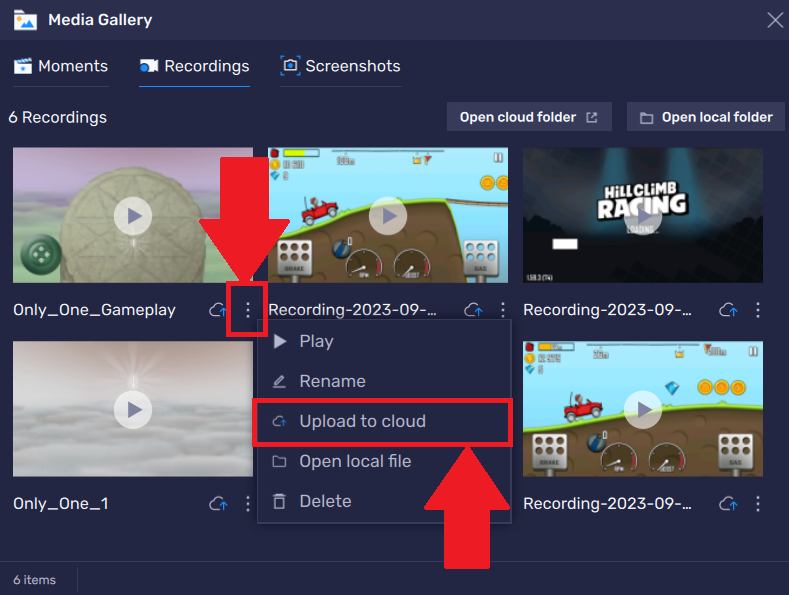Image resolution: width=789 pixels, height=595 pixels.
Task: Switch to the Screenshots tab
Action: tap(341, 66)
